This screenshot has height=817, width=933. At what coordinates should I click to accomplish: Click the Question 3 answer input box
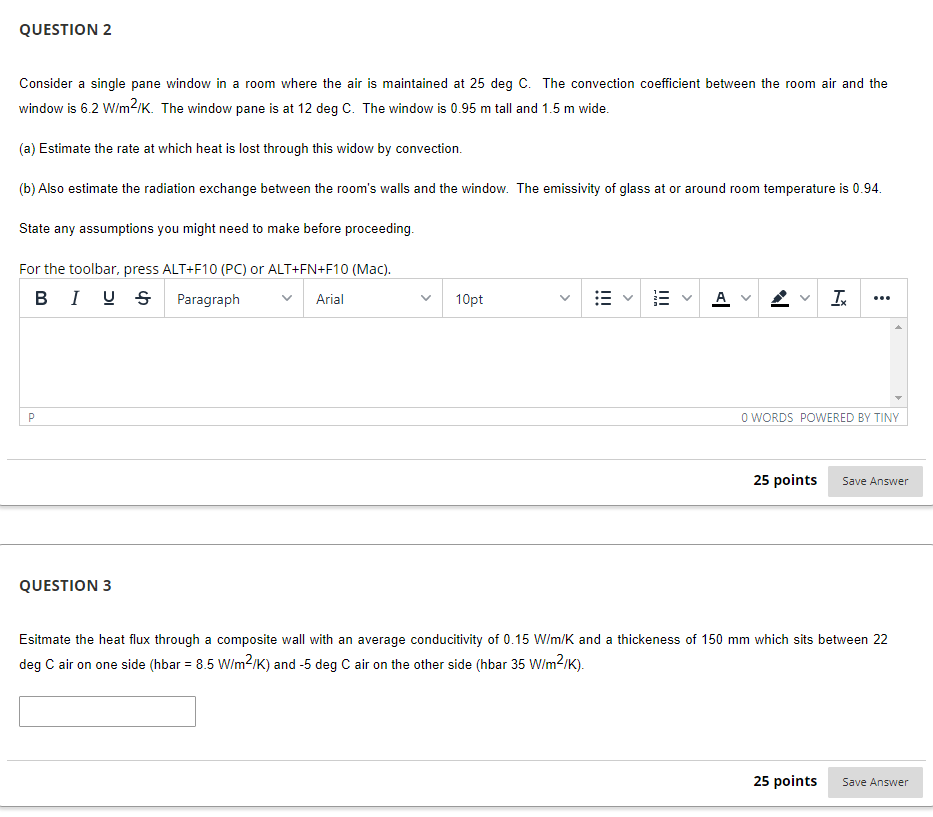tap(107, 711)
